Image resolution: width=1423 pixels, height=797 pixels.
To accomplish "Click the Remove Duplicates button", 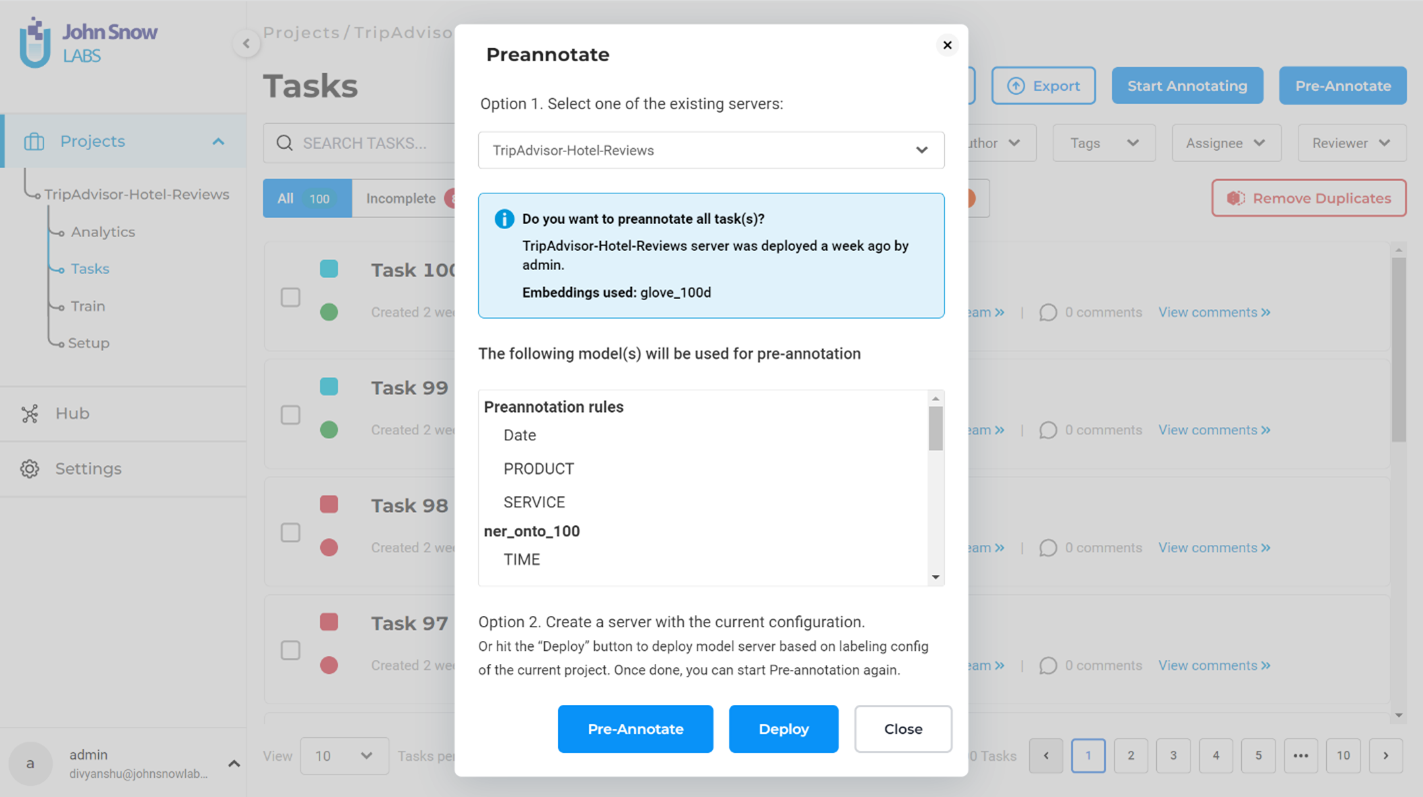I will point(1309,198).
